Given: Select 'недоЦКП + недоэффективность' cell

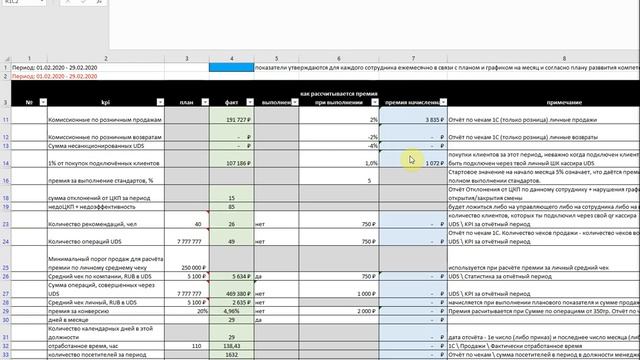Looking at the screenshot, I should click(x=106, y=207).
